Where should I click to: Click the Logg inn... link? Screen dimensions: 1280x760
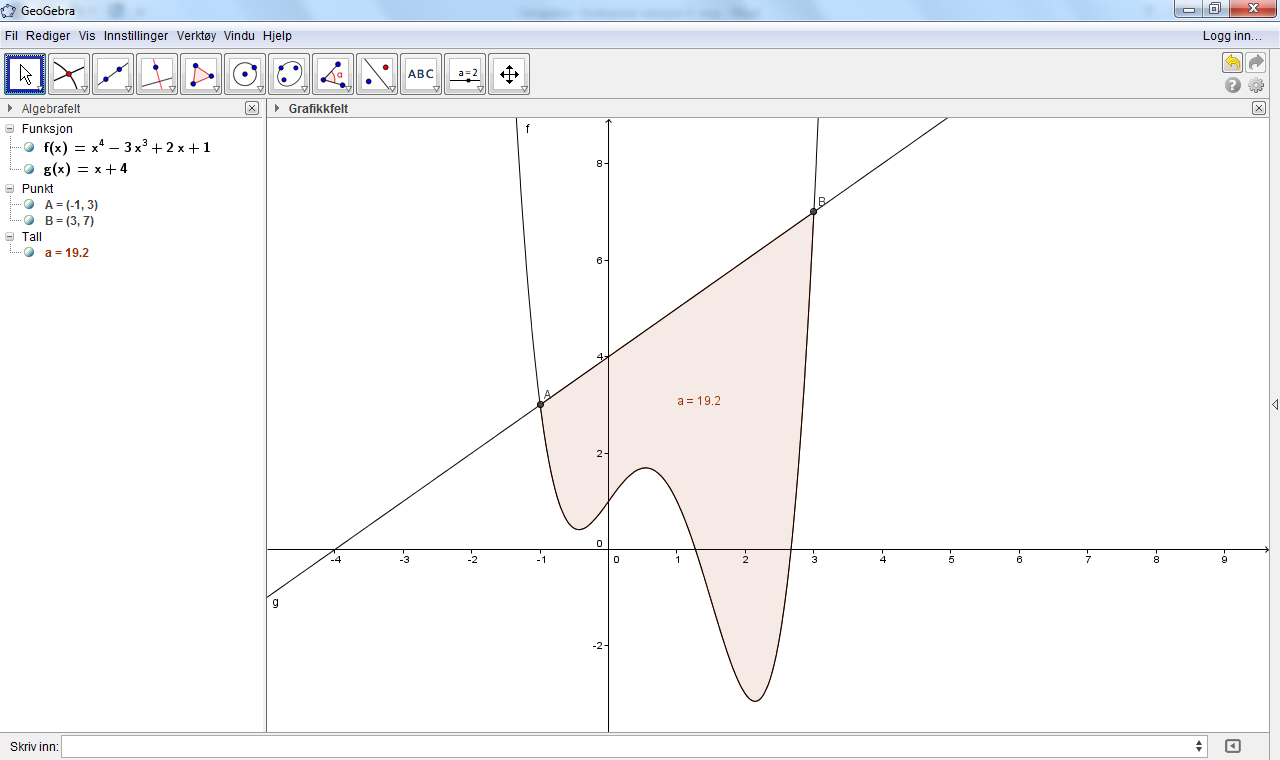[x=1232, y=35]
